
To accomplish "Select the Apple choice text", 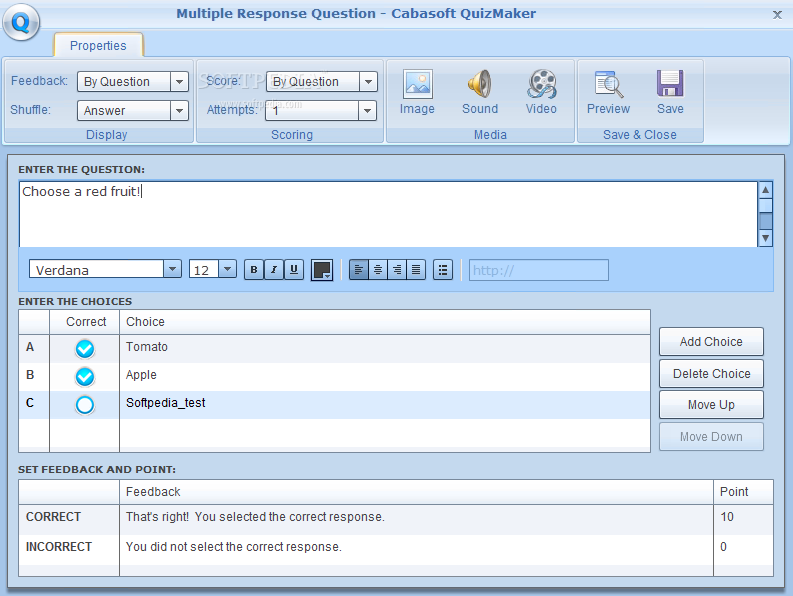I will (141, 375).
